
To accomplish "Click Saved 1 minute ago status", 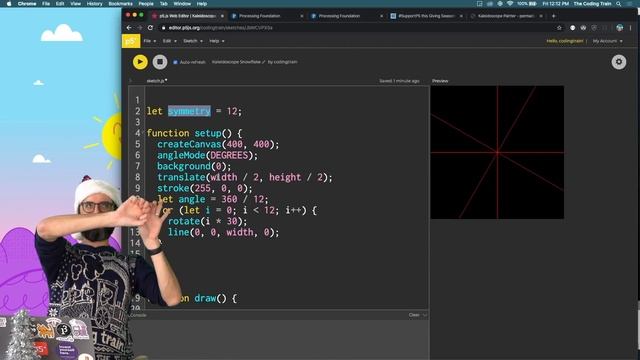I will [399, 81].
